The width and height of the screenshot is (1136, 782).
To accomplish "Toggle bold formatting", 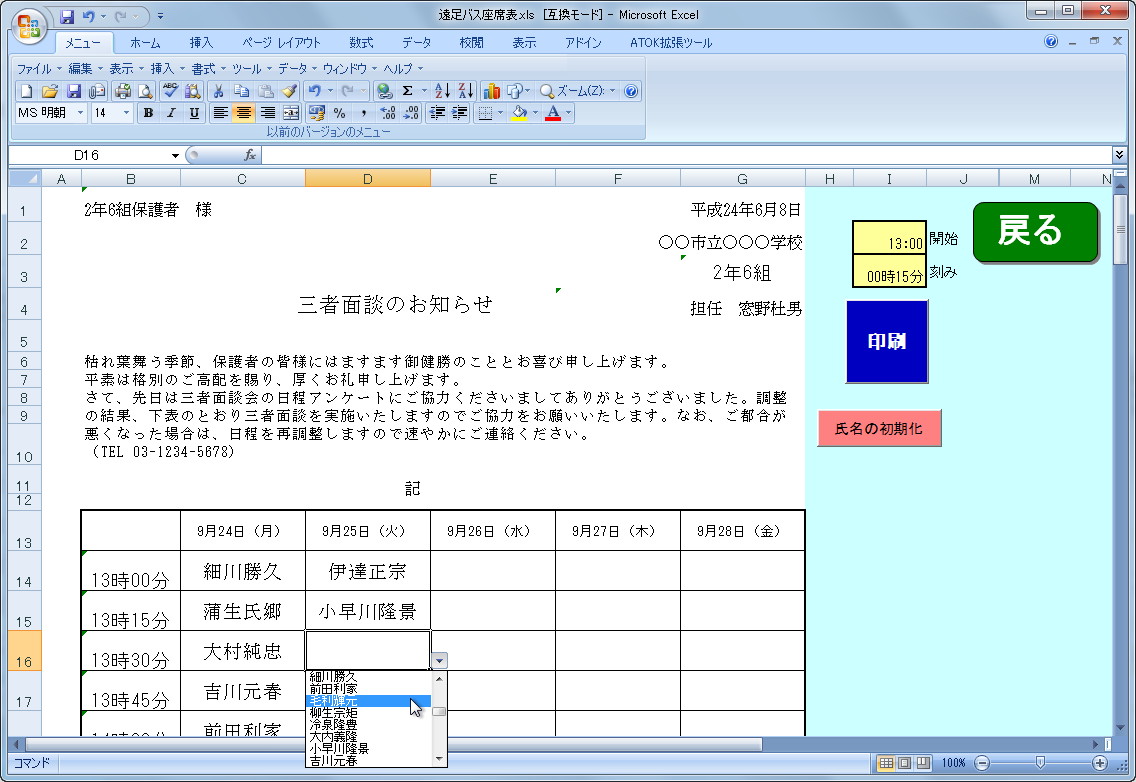I will 148,113.
